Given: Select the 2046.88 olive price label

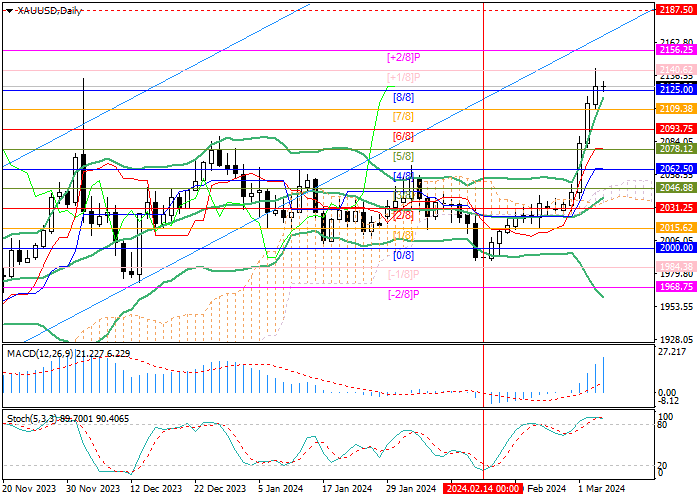Looking at the screenshot, I should 676,188.
